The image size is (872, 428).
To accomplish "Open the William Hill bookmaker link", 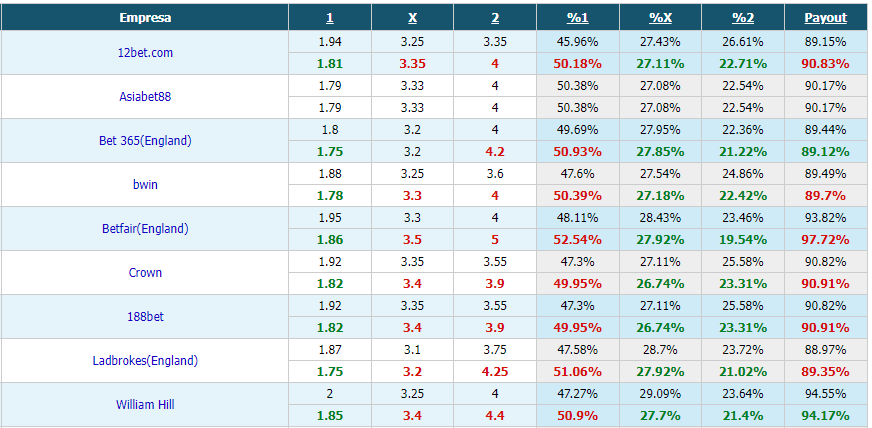I will pos(145,405).
